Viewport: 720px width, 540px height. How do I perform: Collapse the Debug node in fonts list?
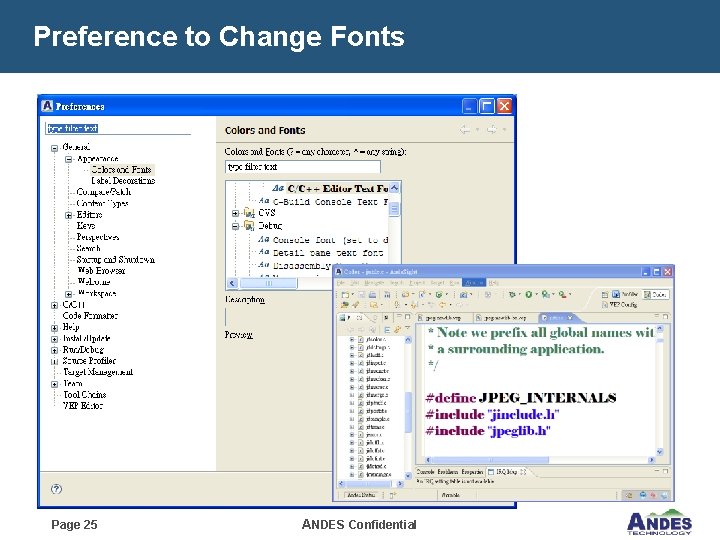pyautogui.click(x=235, y=226)
